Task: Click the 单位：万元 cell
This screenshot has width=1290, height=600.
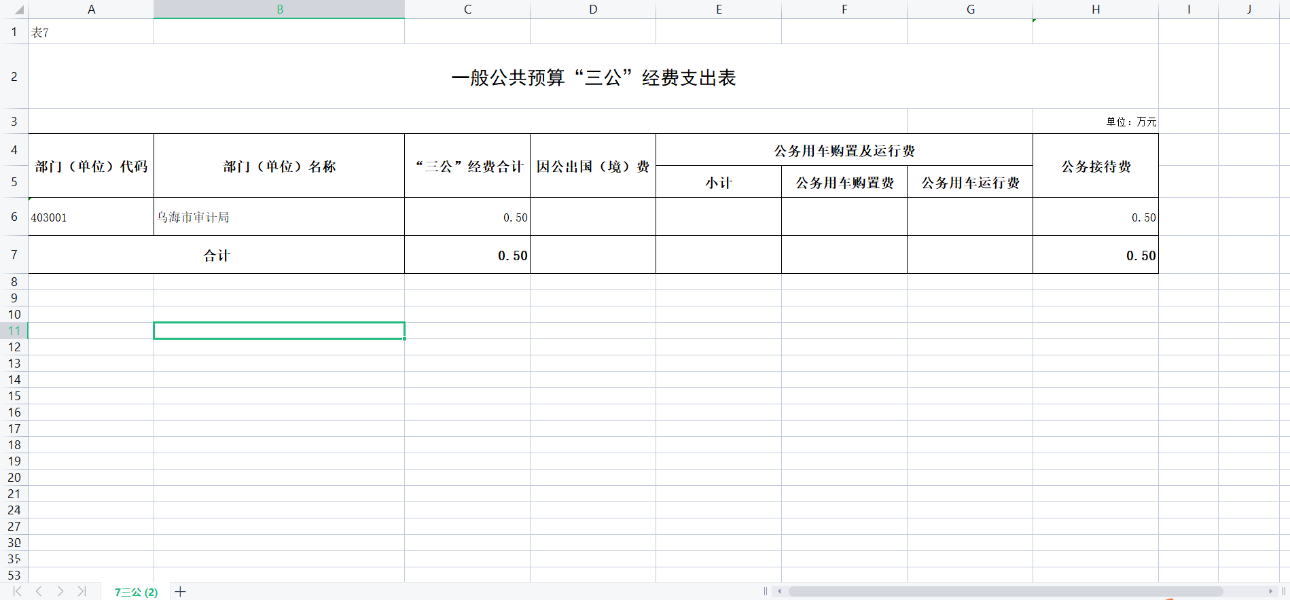Action: (x=1130, y=122)
